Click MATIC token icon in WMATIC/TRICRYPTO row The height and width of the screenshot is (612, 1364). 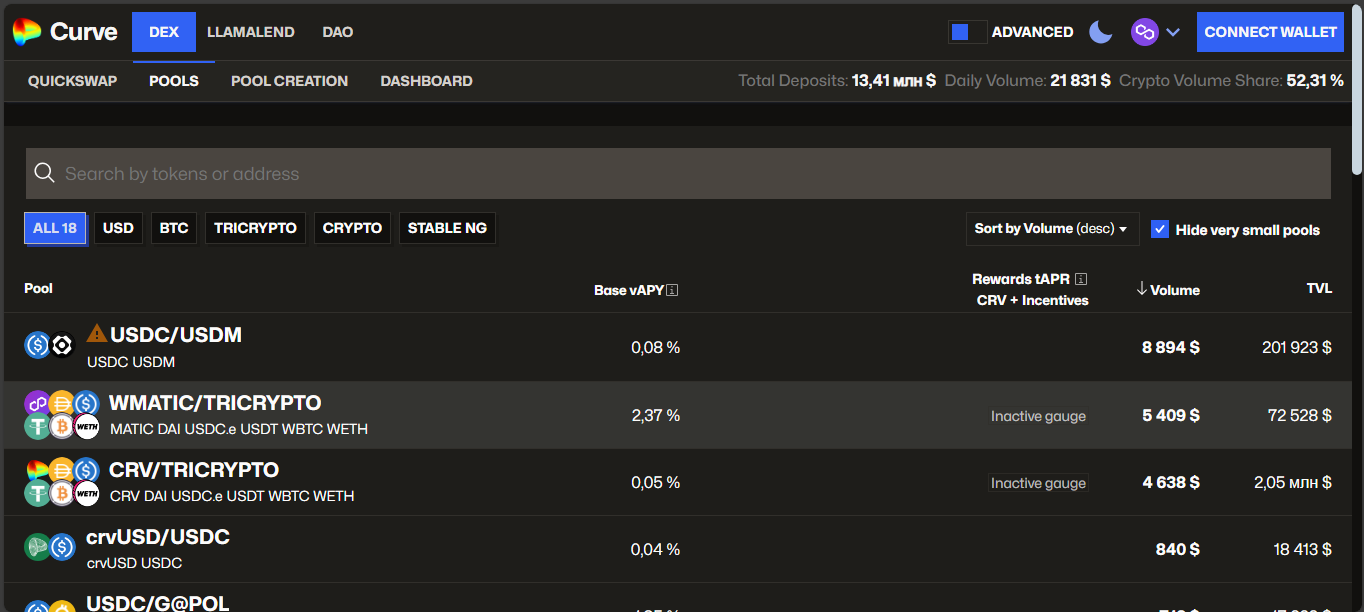coord(37,403)
